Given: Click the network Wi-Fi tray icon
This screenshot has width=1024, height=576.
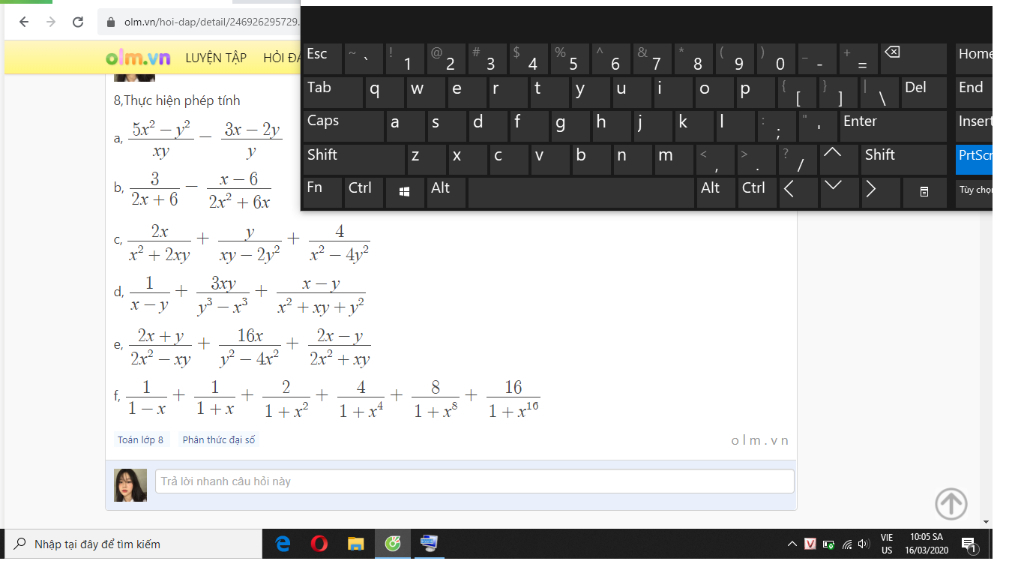Looking at the screenshot, I should 846,544.
